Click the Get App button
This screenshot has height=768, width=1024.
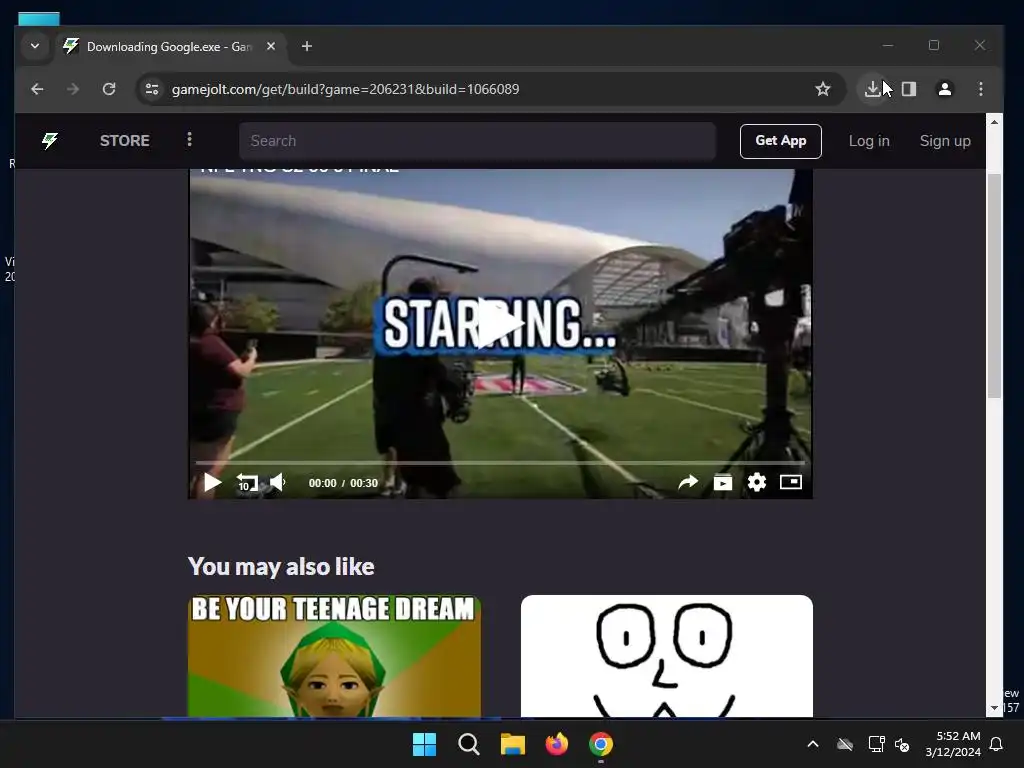tap(780, 141)
